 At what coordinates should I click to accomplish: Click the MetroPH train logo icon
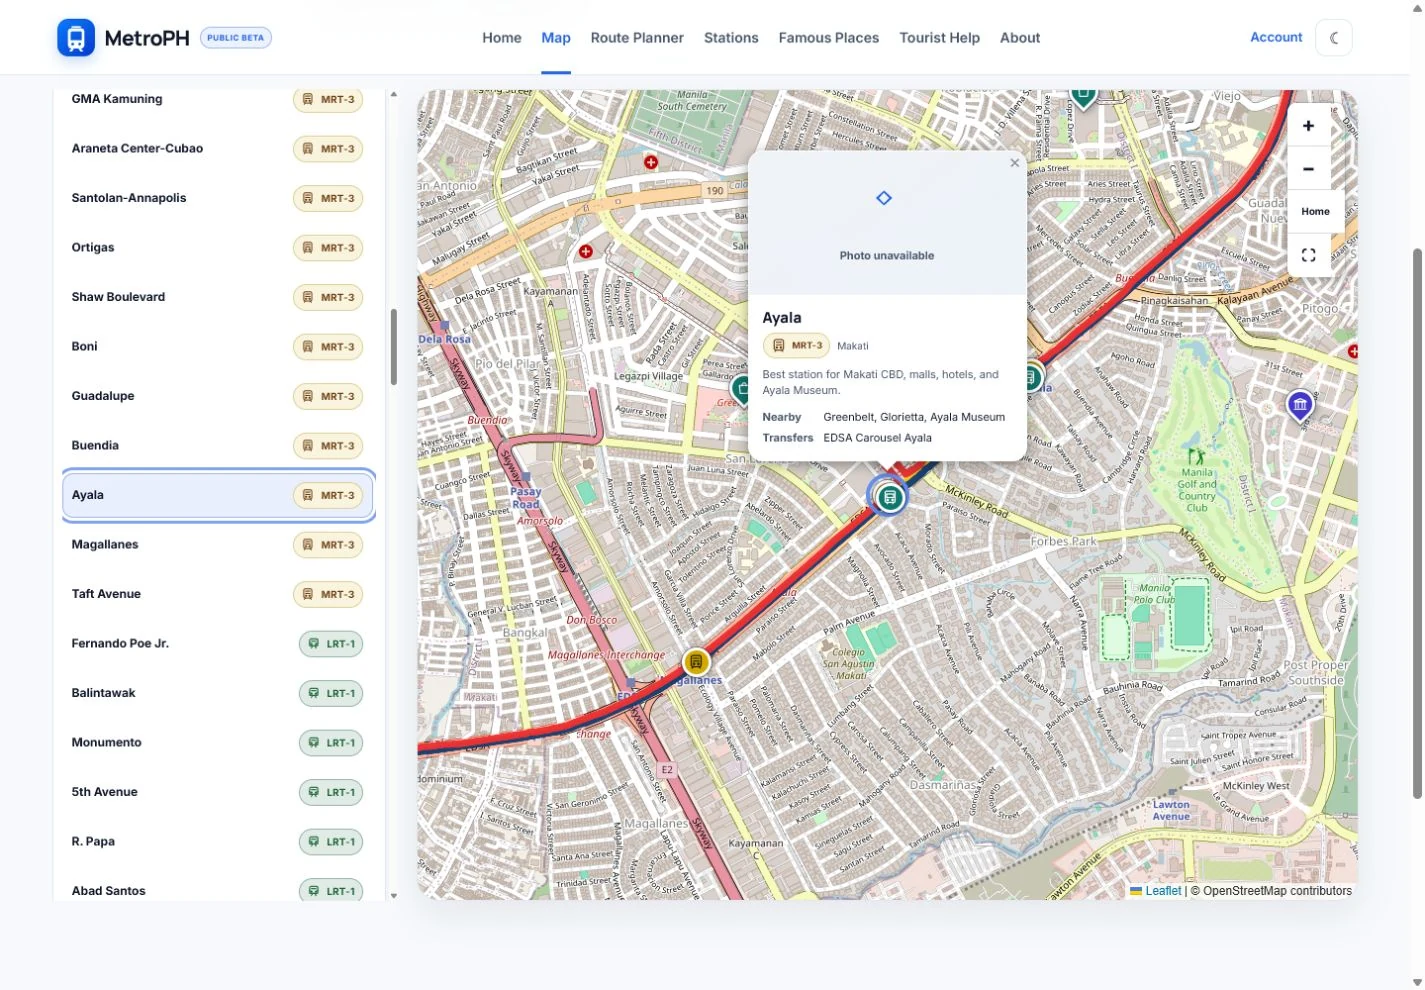76,38
